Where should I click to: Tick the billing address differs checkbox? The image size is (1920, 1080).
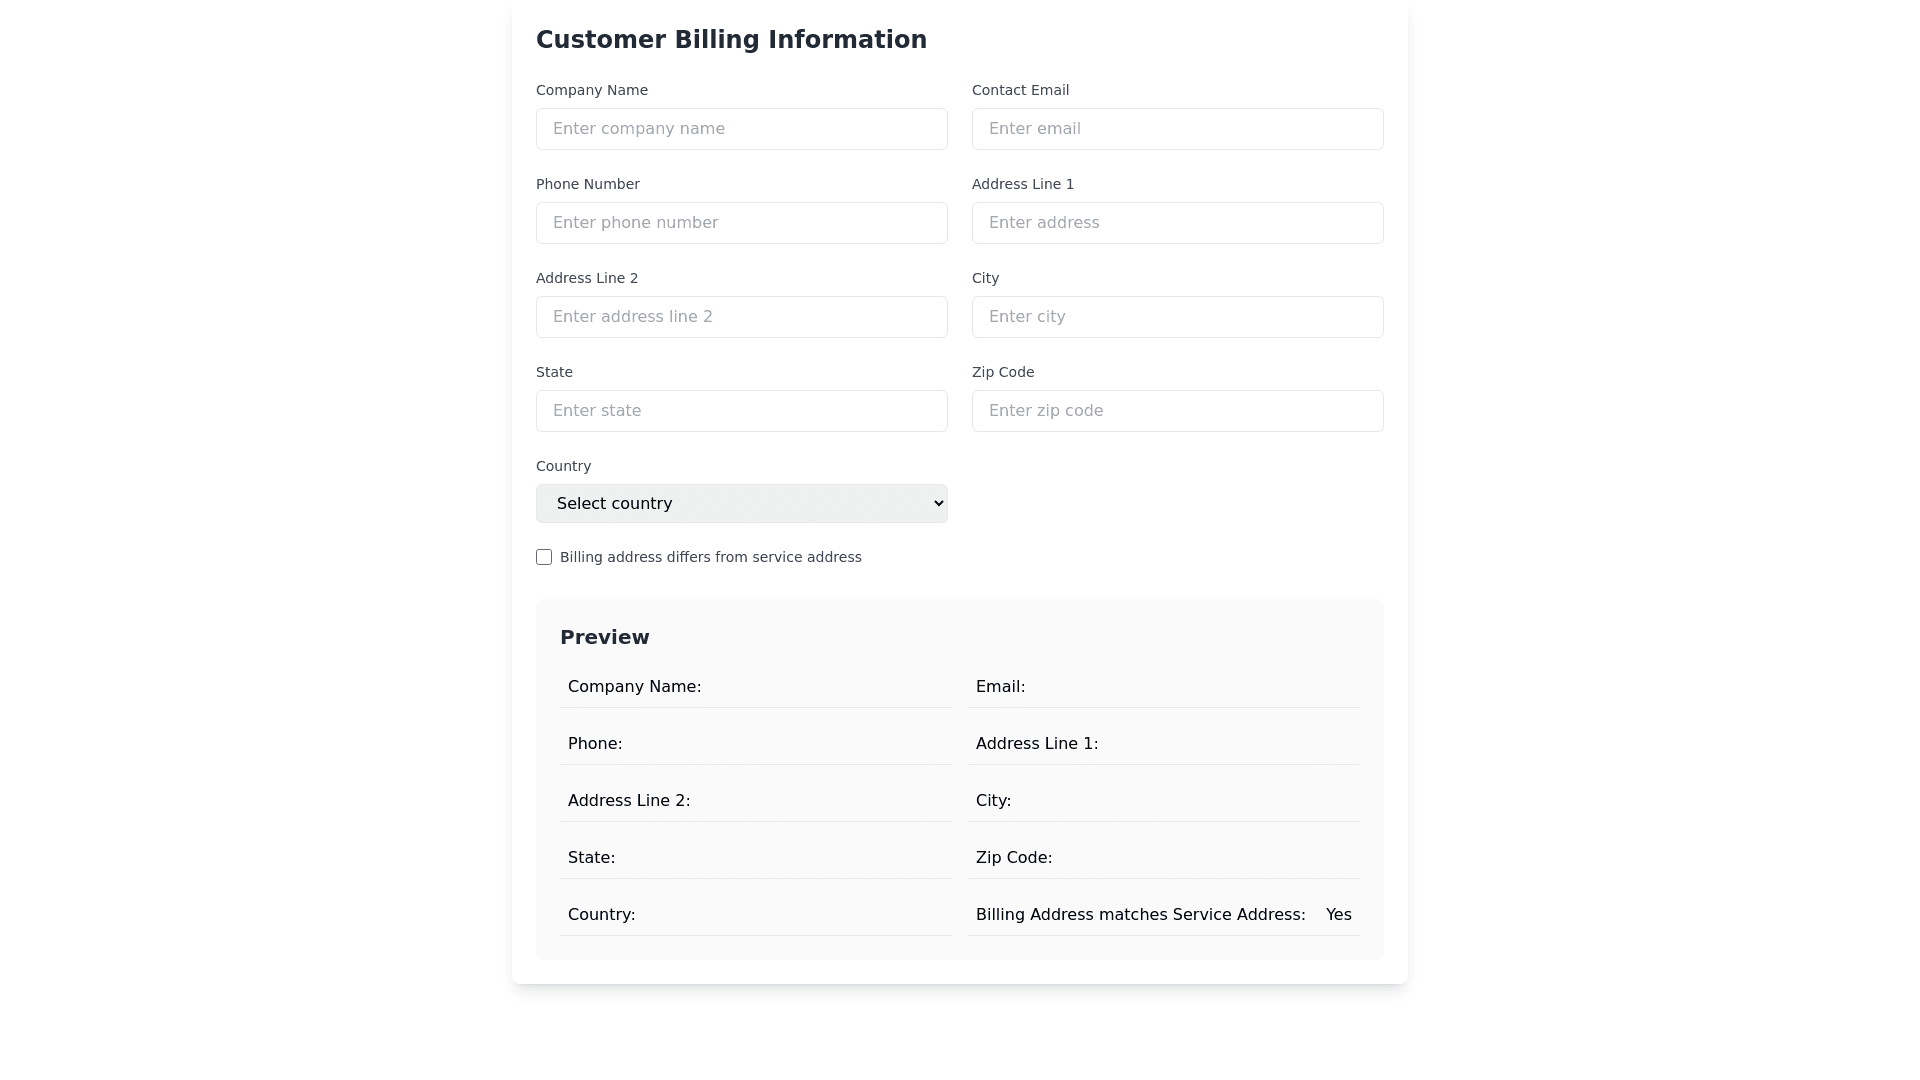click(x=544, y=557)
